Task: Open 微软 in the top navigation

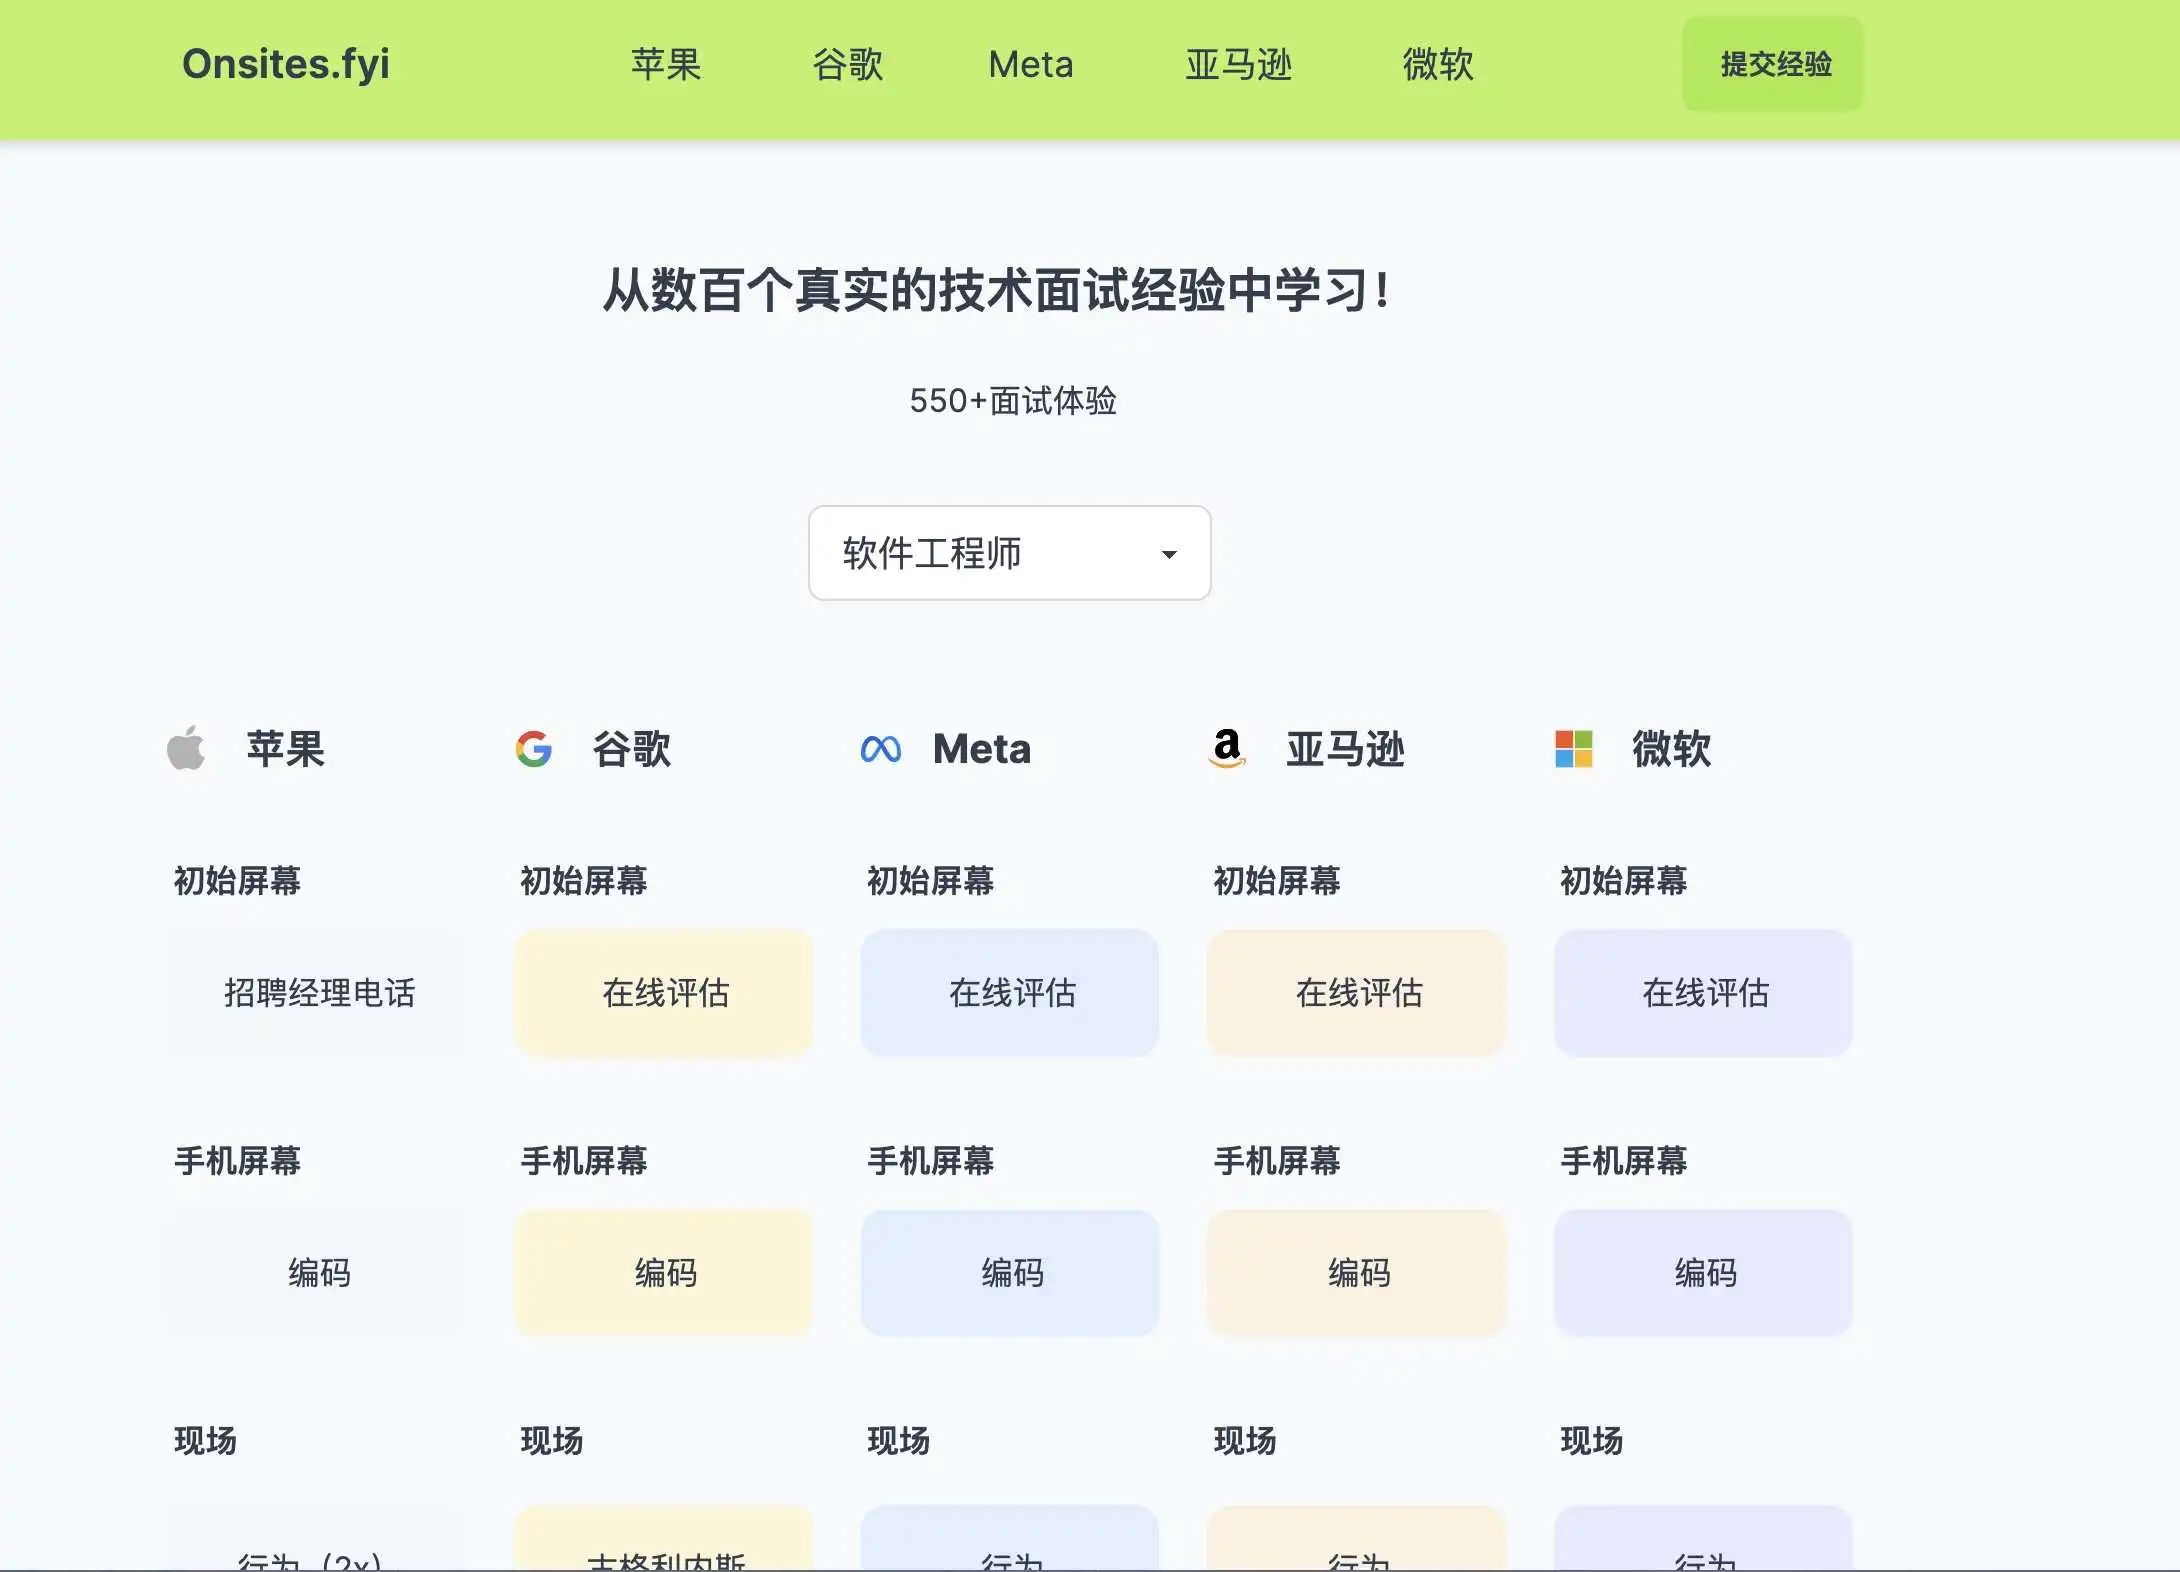Action: [1438, 65]
